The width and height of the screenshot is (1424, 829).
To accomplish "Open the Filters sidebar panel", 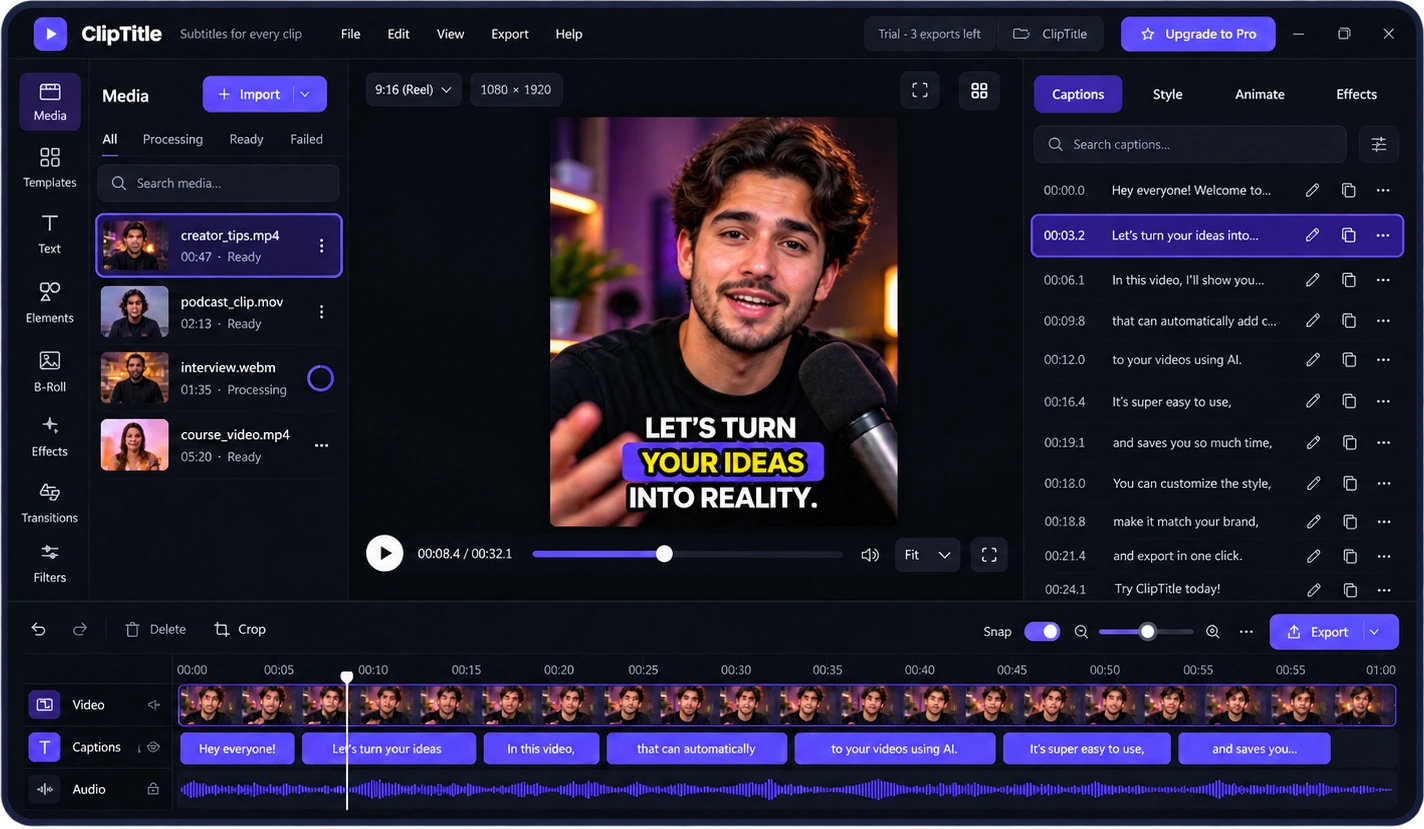I will [49, 563].
